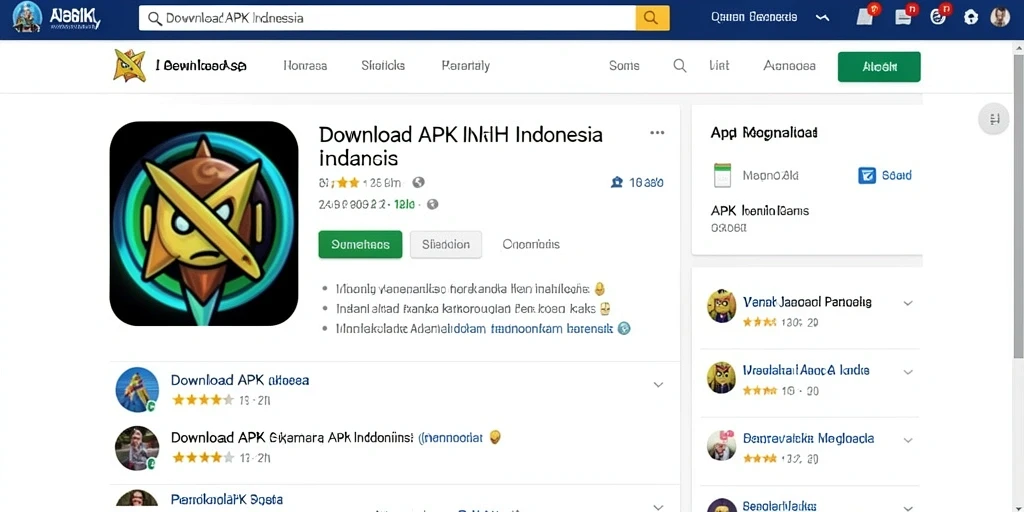Click the yellow emoji ending first bullet
The height and width of the screenshot is (512, 1024).
pyautogui.click(x=600, y=288)
